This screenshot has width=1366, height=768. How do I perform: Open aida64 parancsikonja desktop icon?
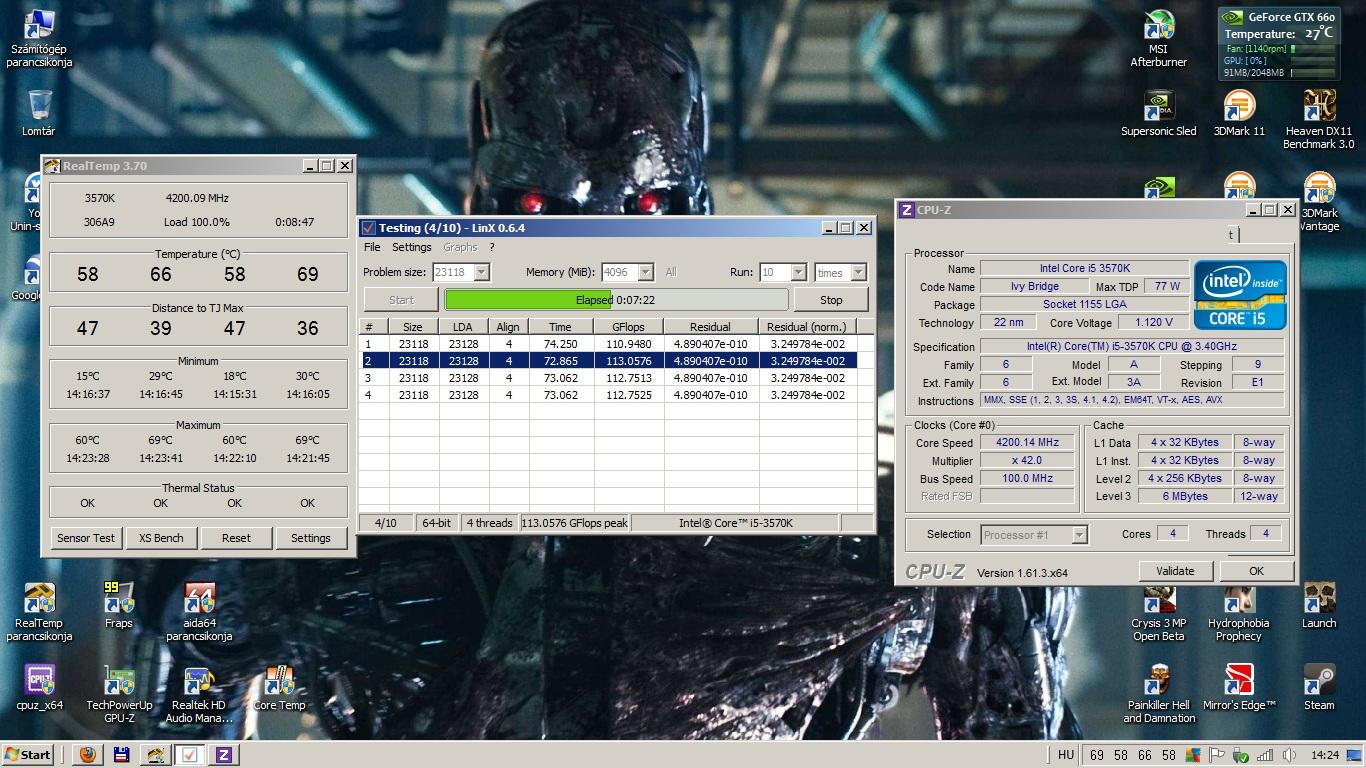coord(199,612)
